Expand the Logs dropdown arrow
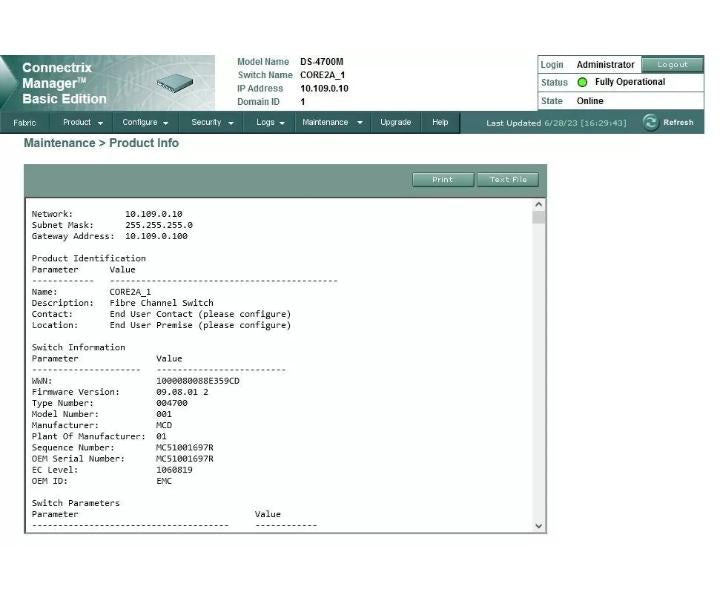Image resolution: width=720 pixels, height=600 pixels. click(282, 123)
